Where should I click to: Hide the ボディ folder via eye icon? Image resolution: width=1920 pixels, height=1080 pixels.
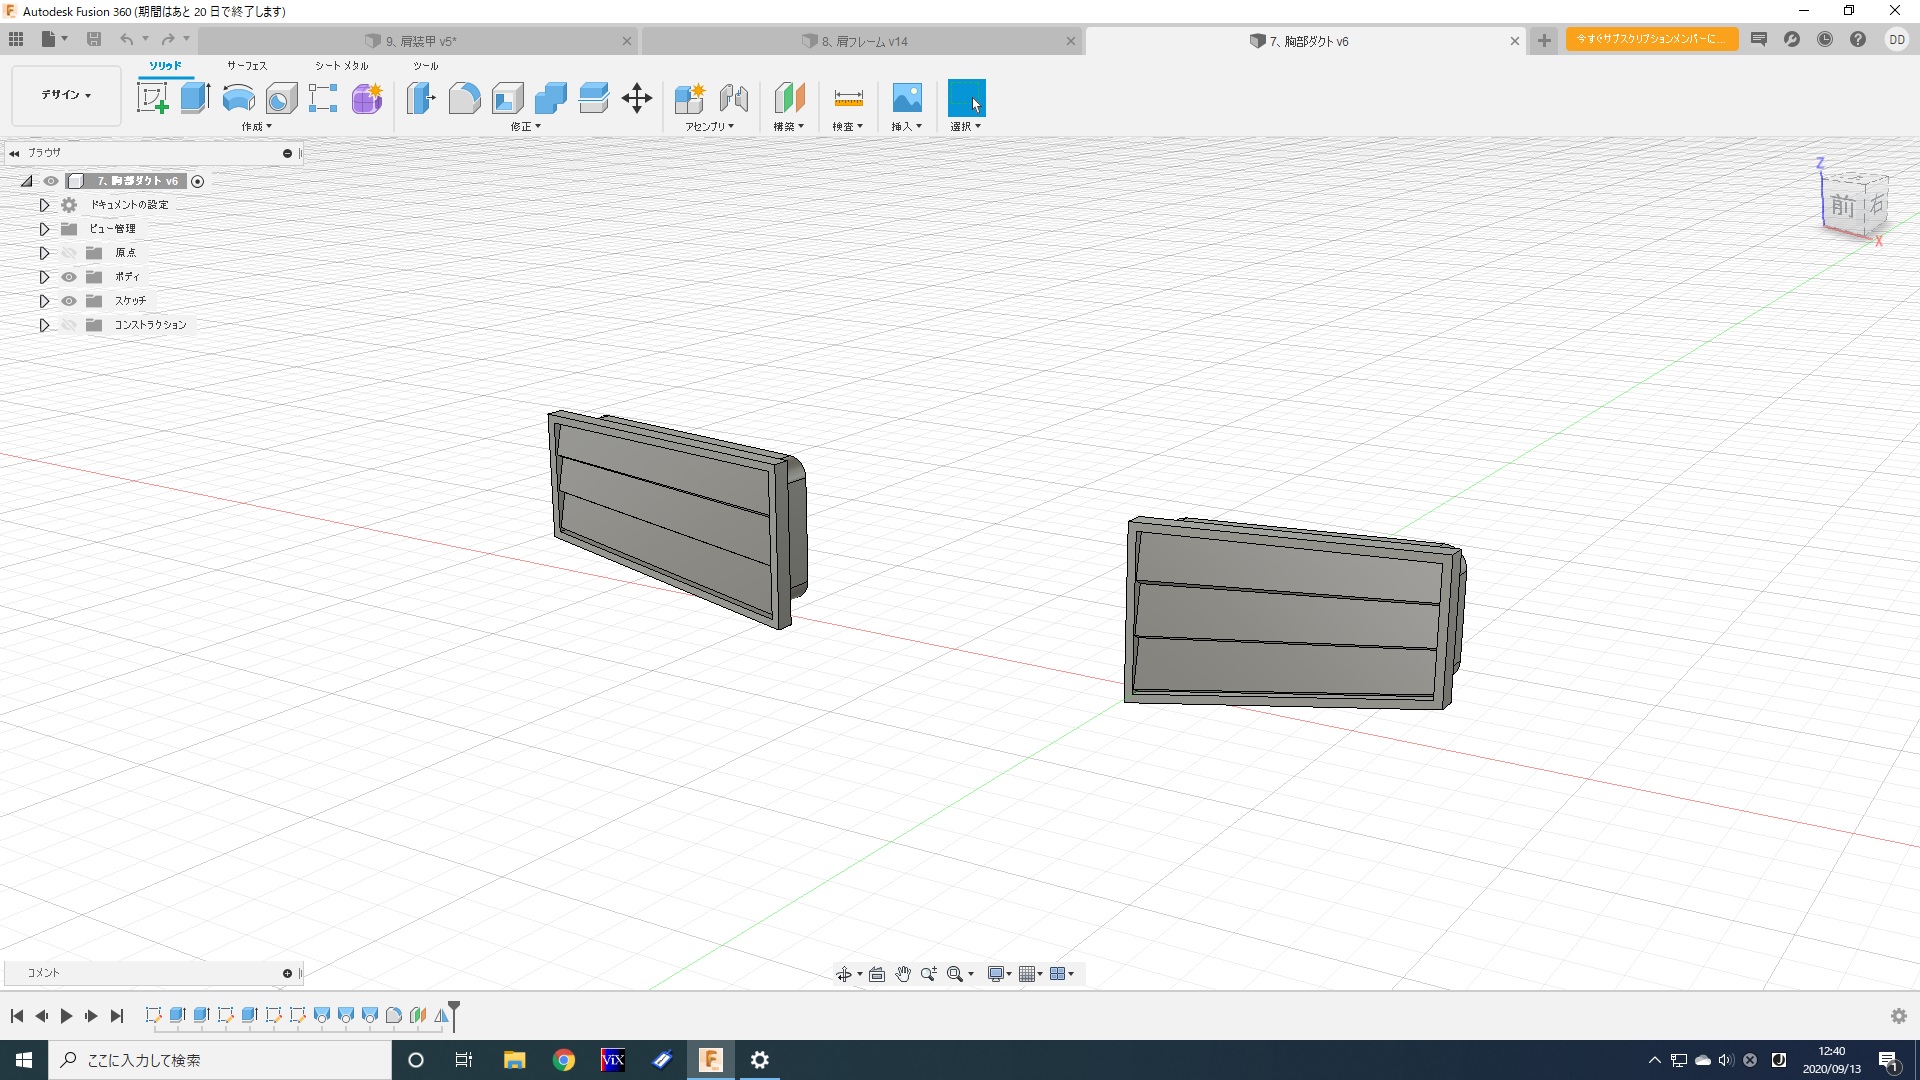69,277
